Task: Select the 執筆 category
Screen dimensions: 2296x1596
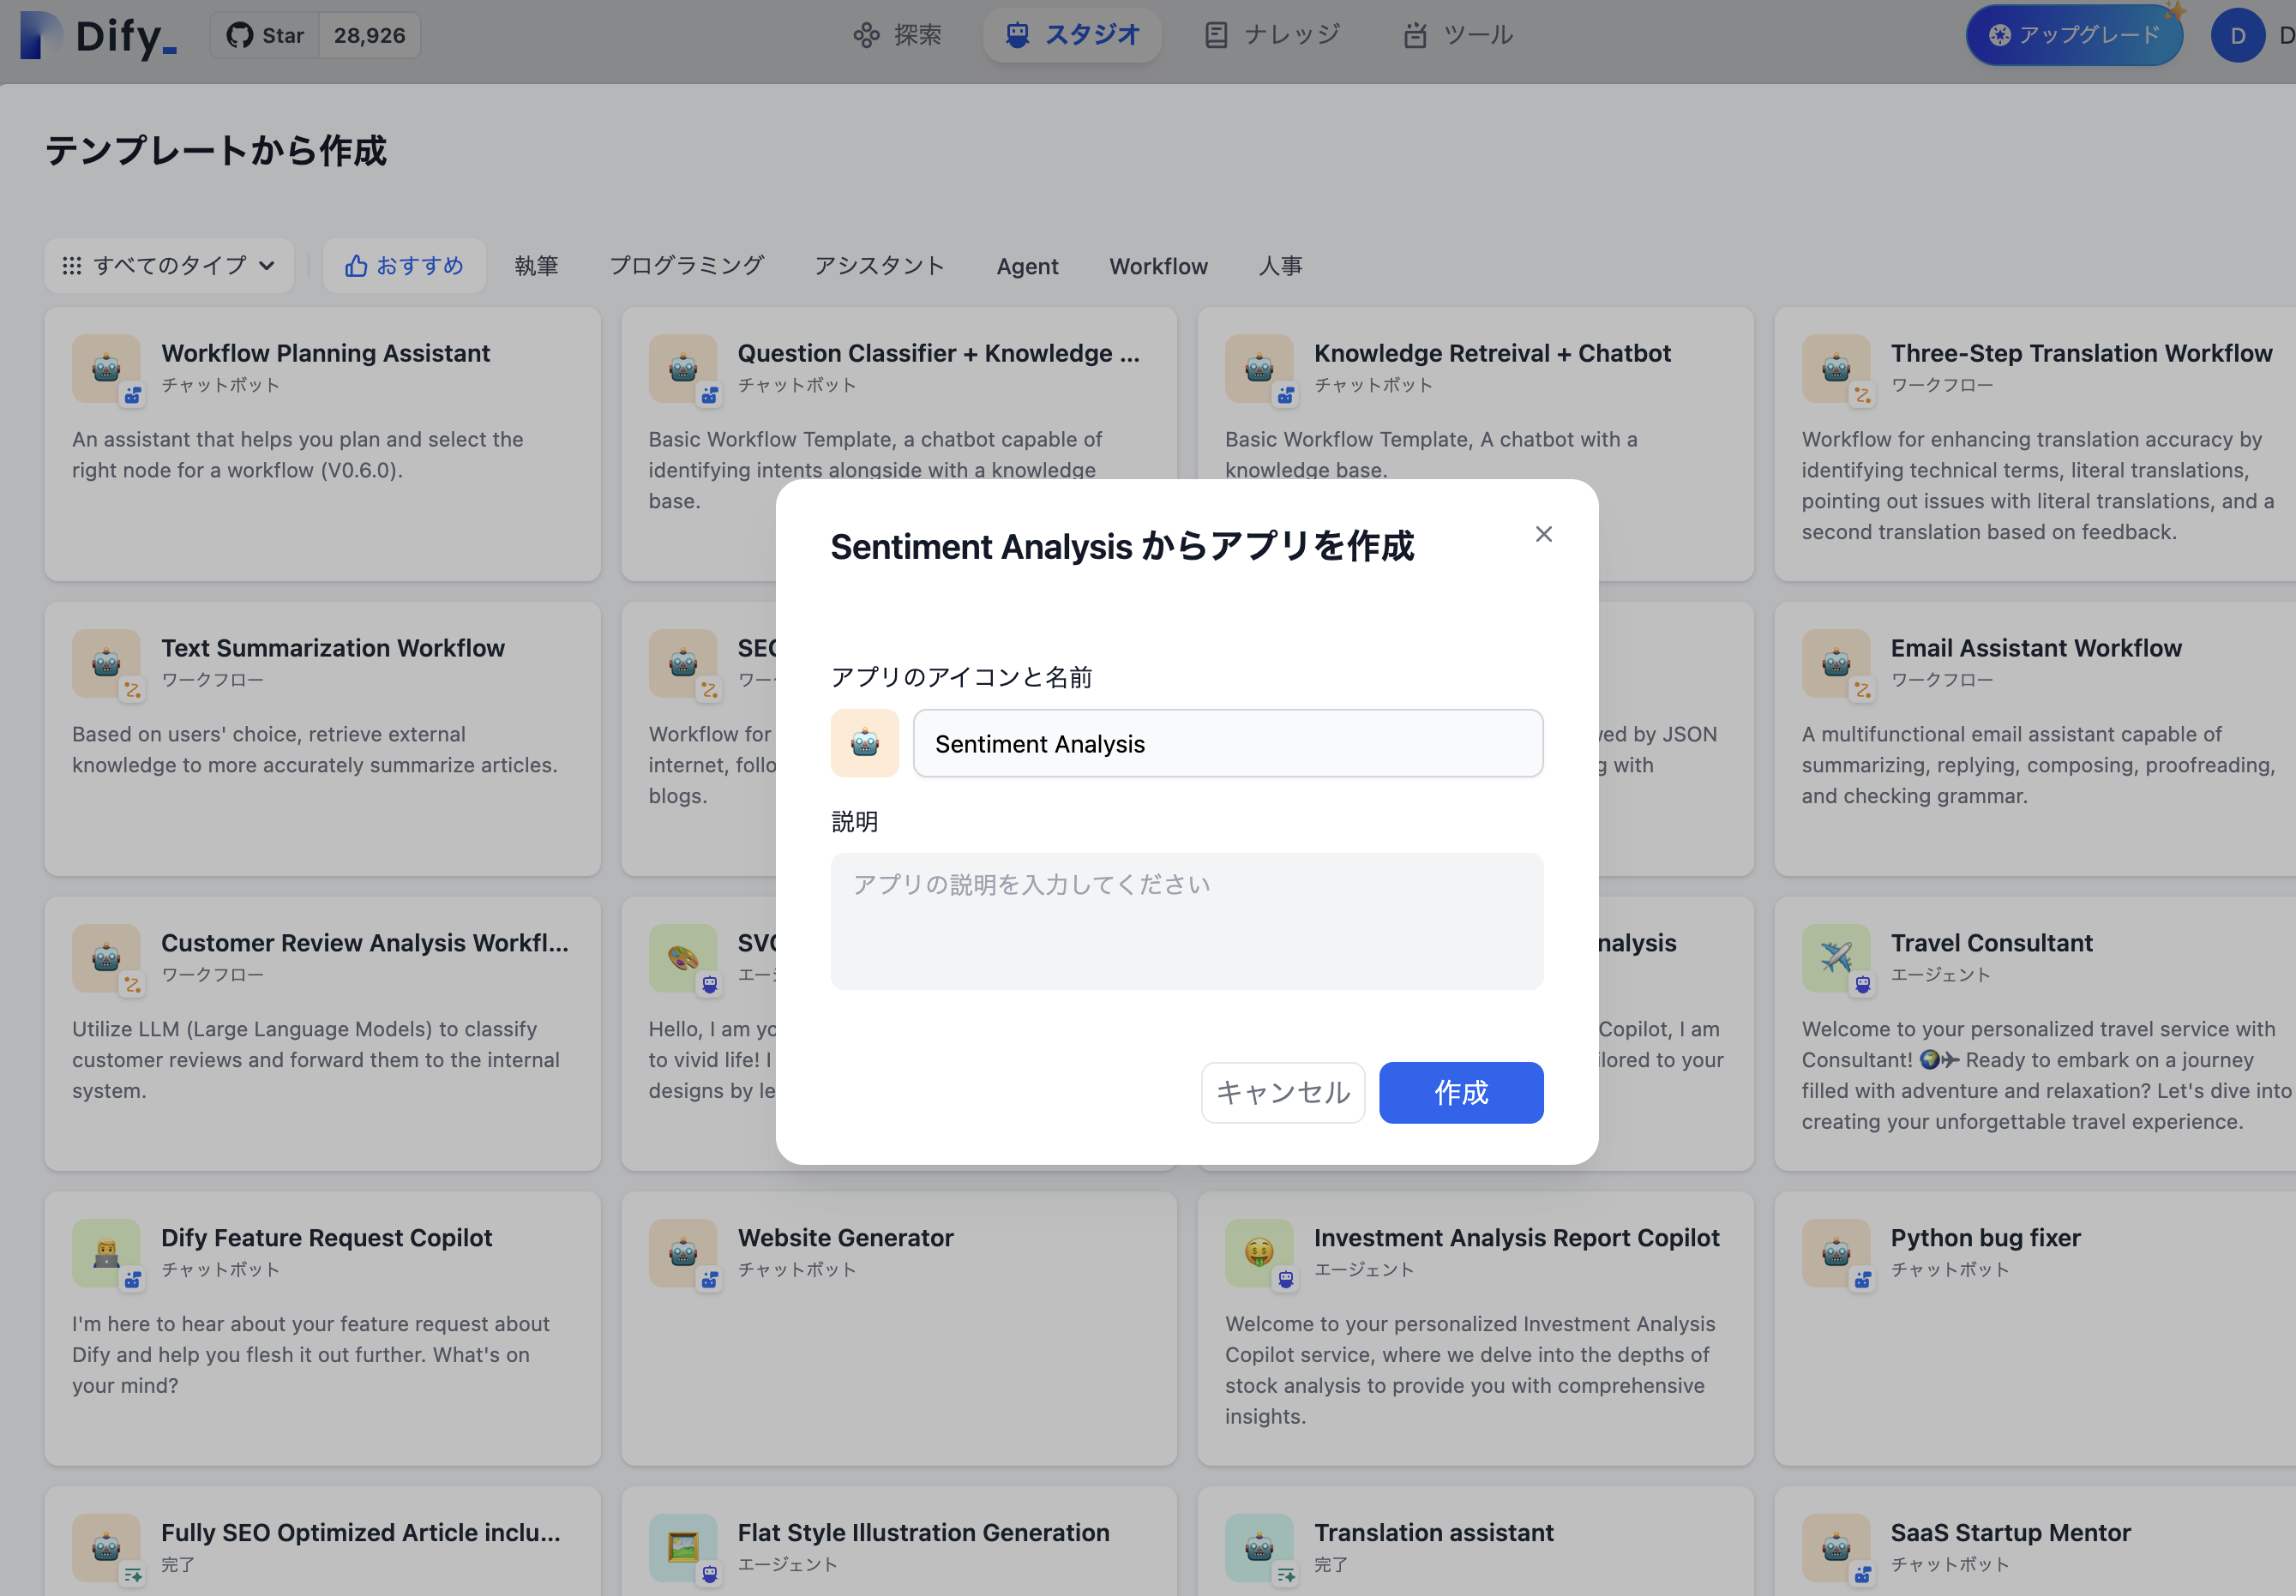Action: click(537, 266)
